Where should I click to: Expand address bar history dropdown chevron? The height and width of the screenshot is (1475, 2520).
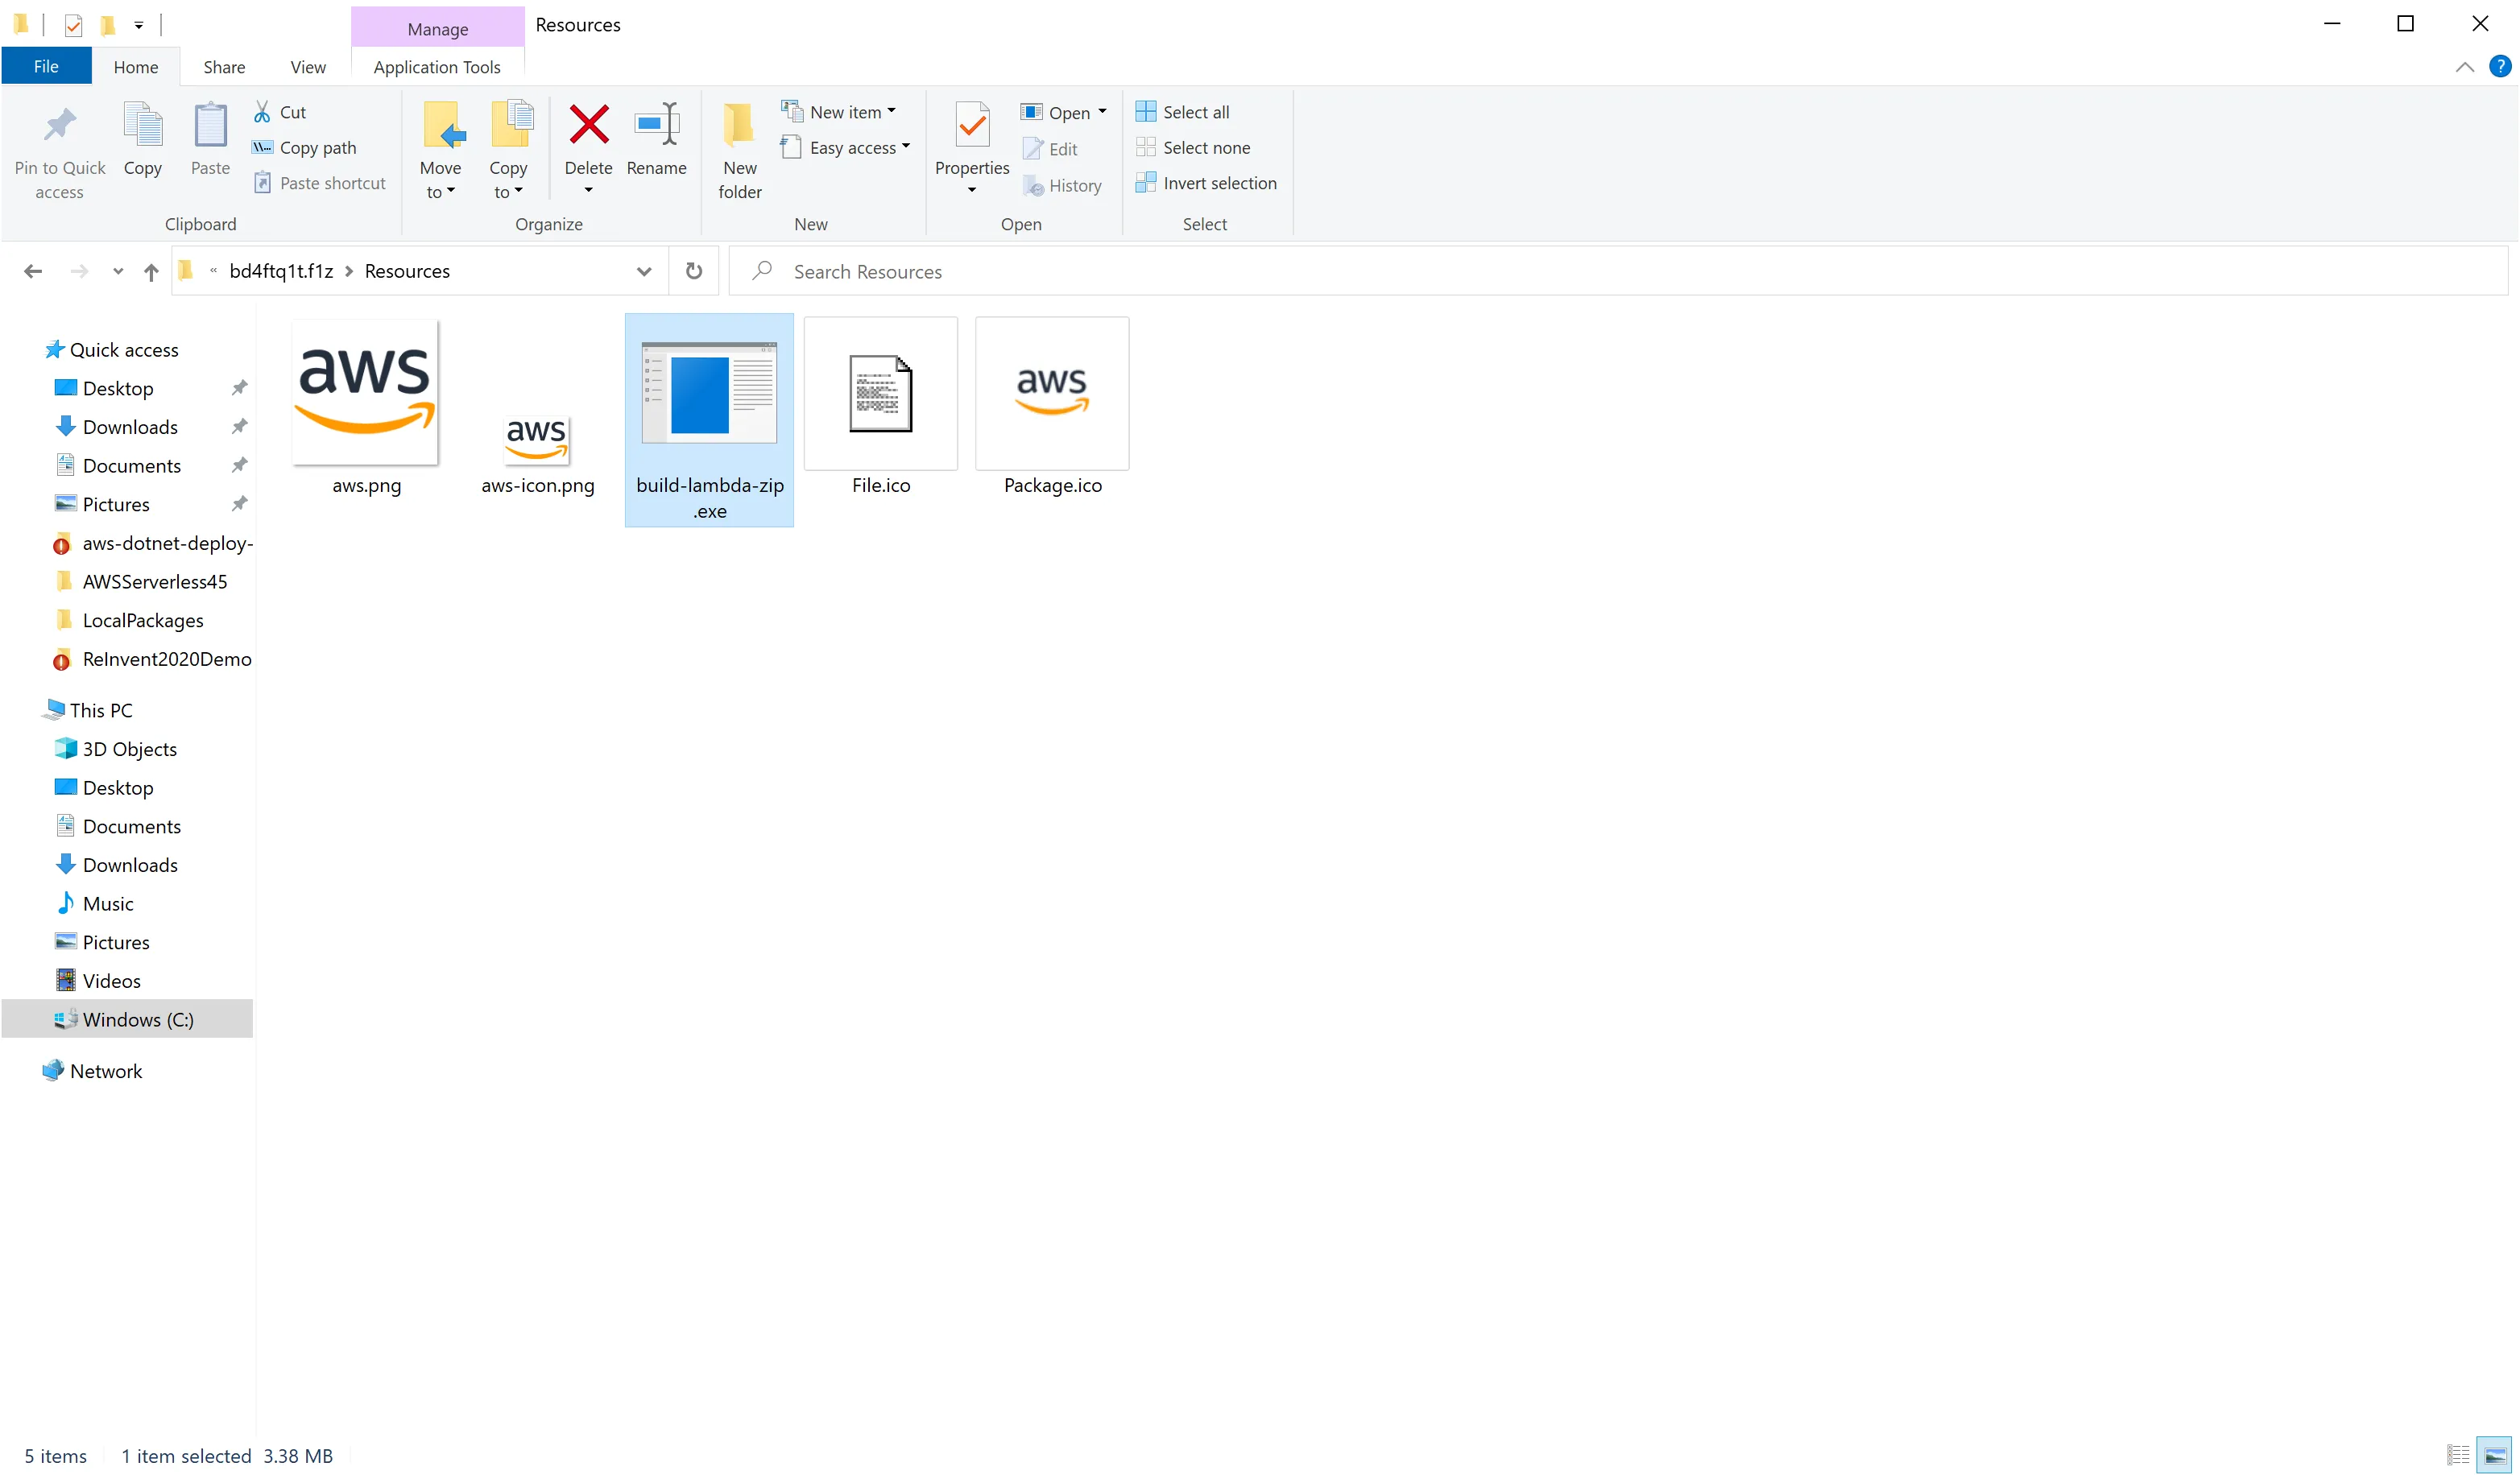(644, 271)
